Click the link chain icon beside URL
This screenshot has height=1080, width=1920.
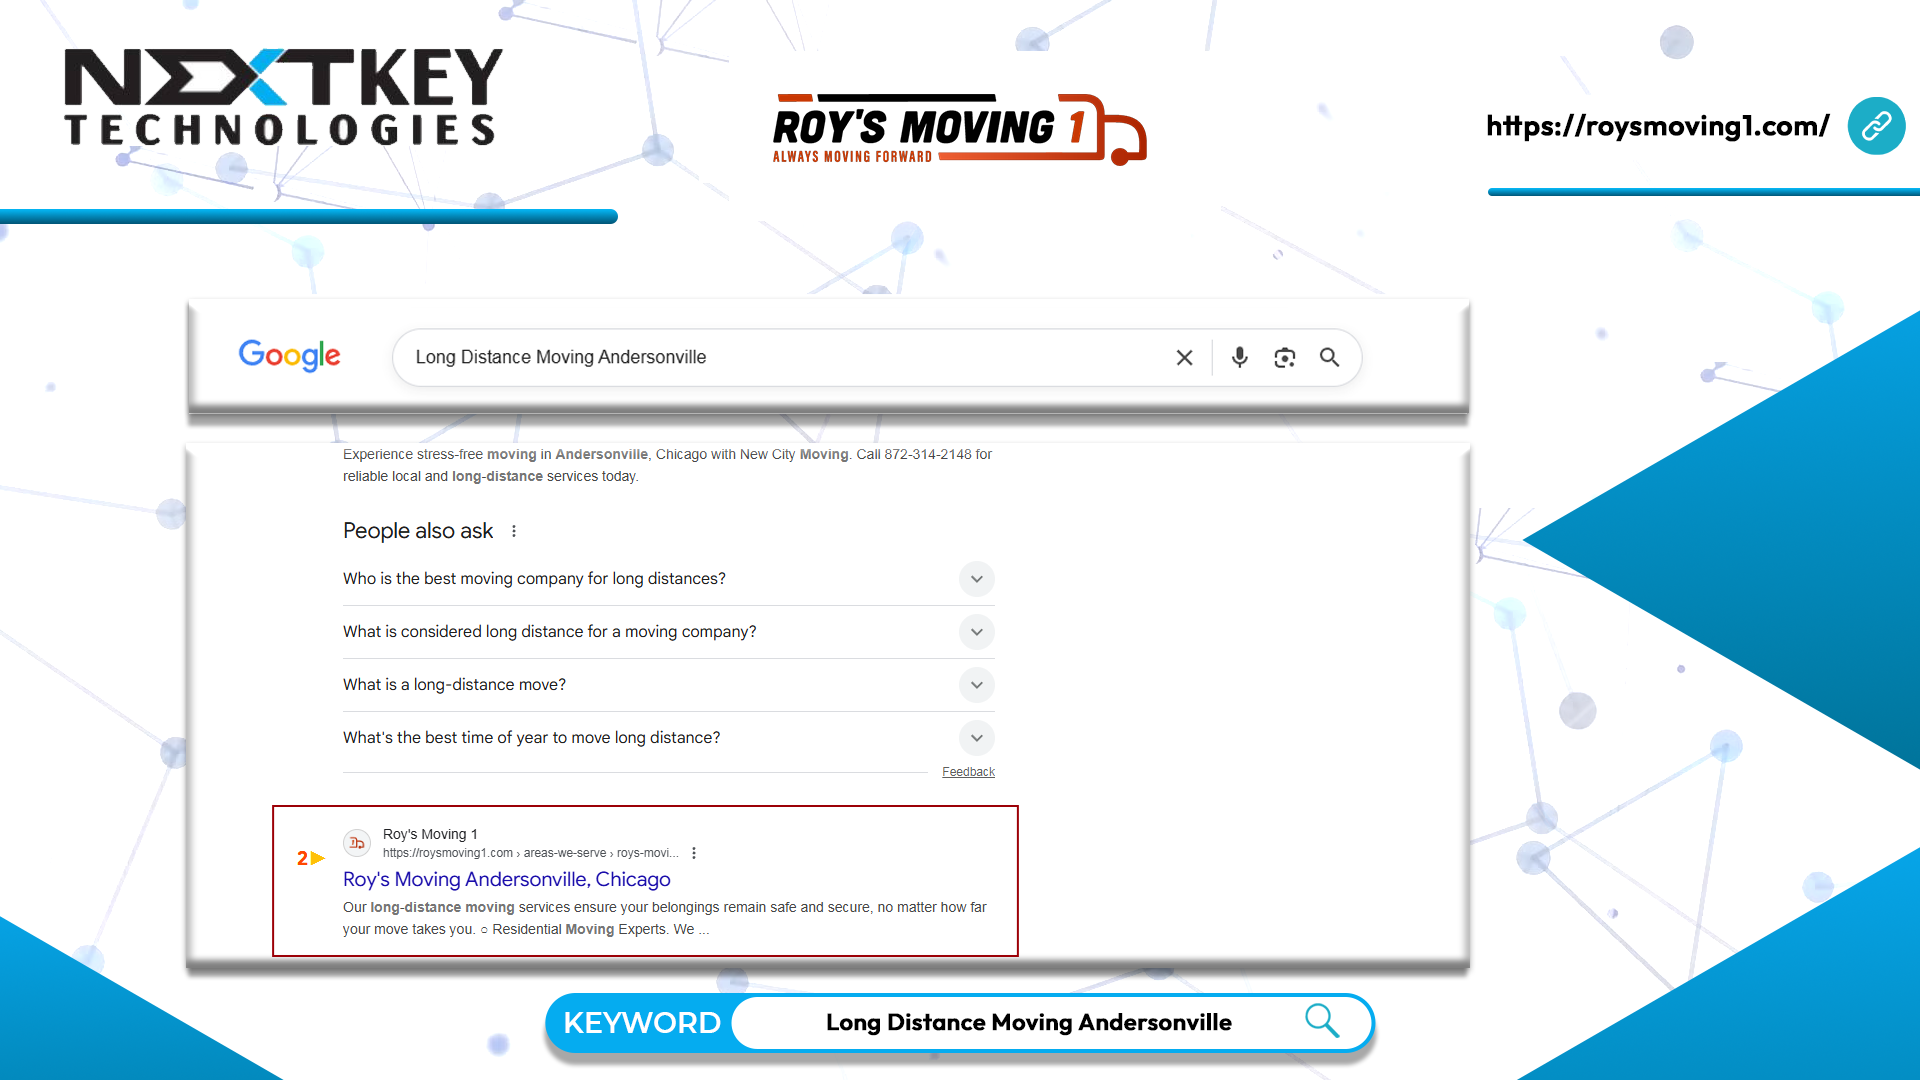point(1875,126)
